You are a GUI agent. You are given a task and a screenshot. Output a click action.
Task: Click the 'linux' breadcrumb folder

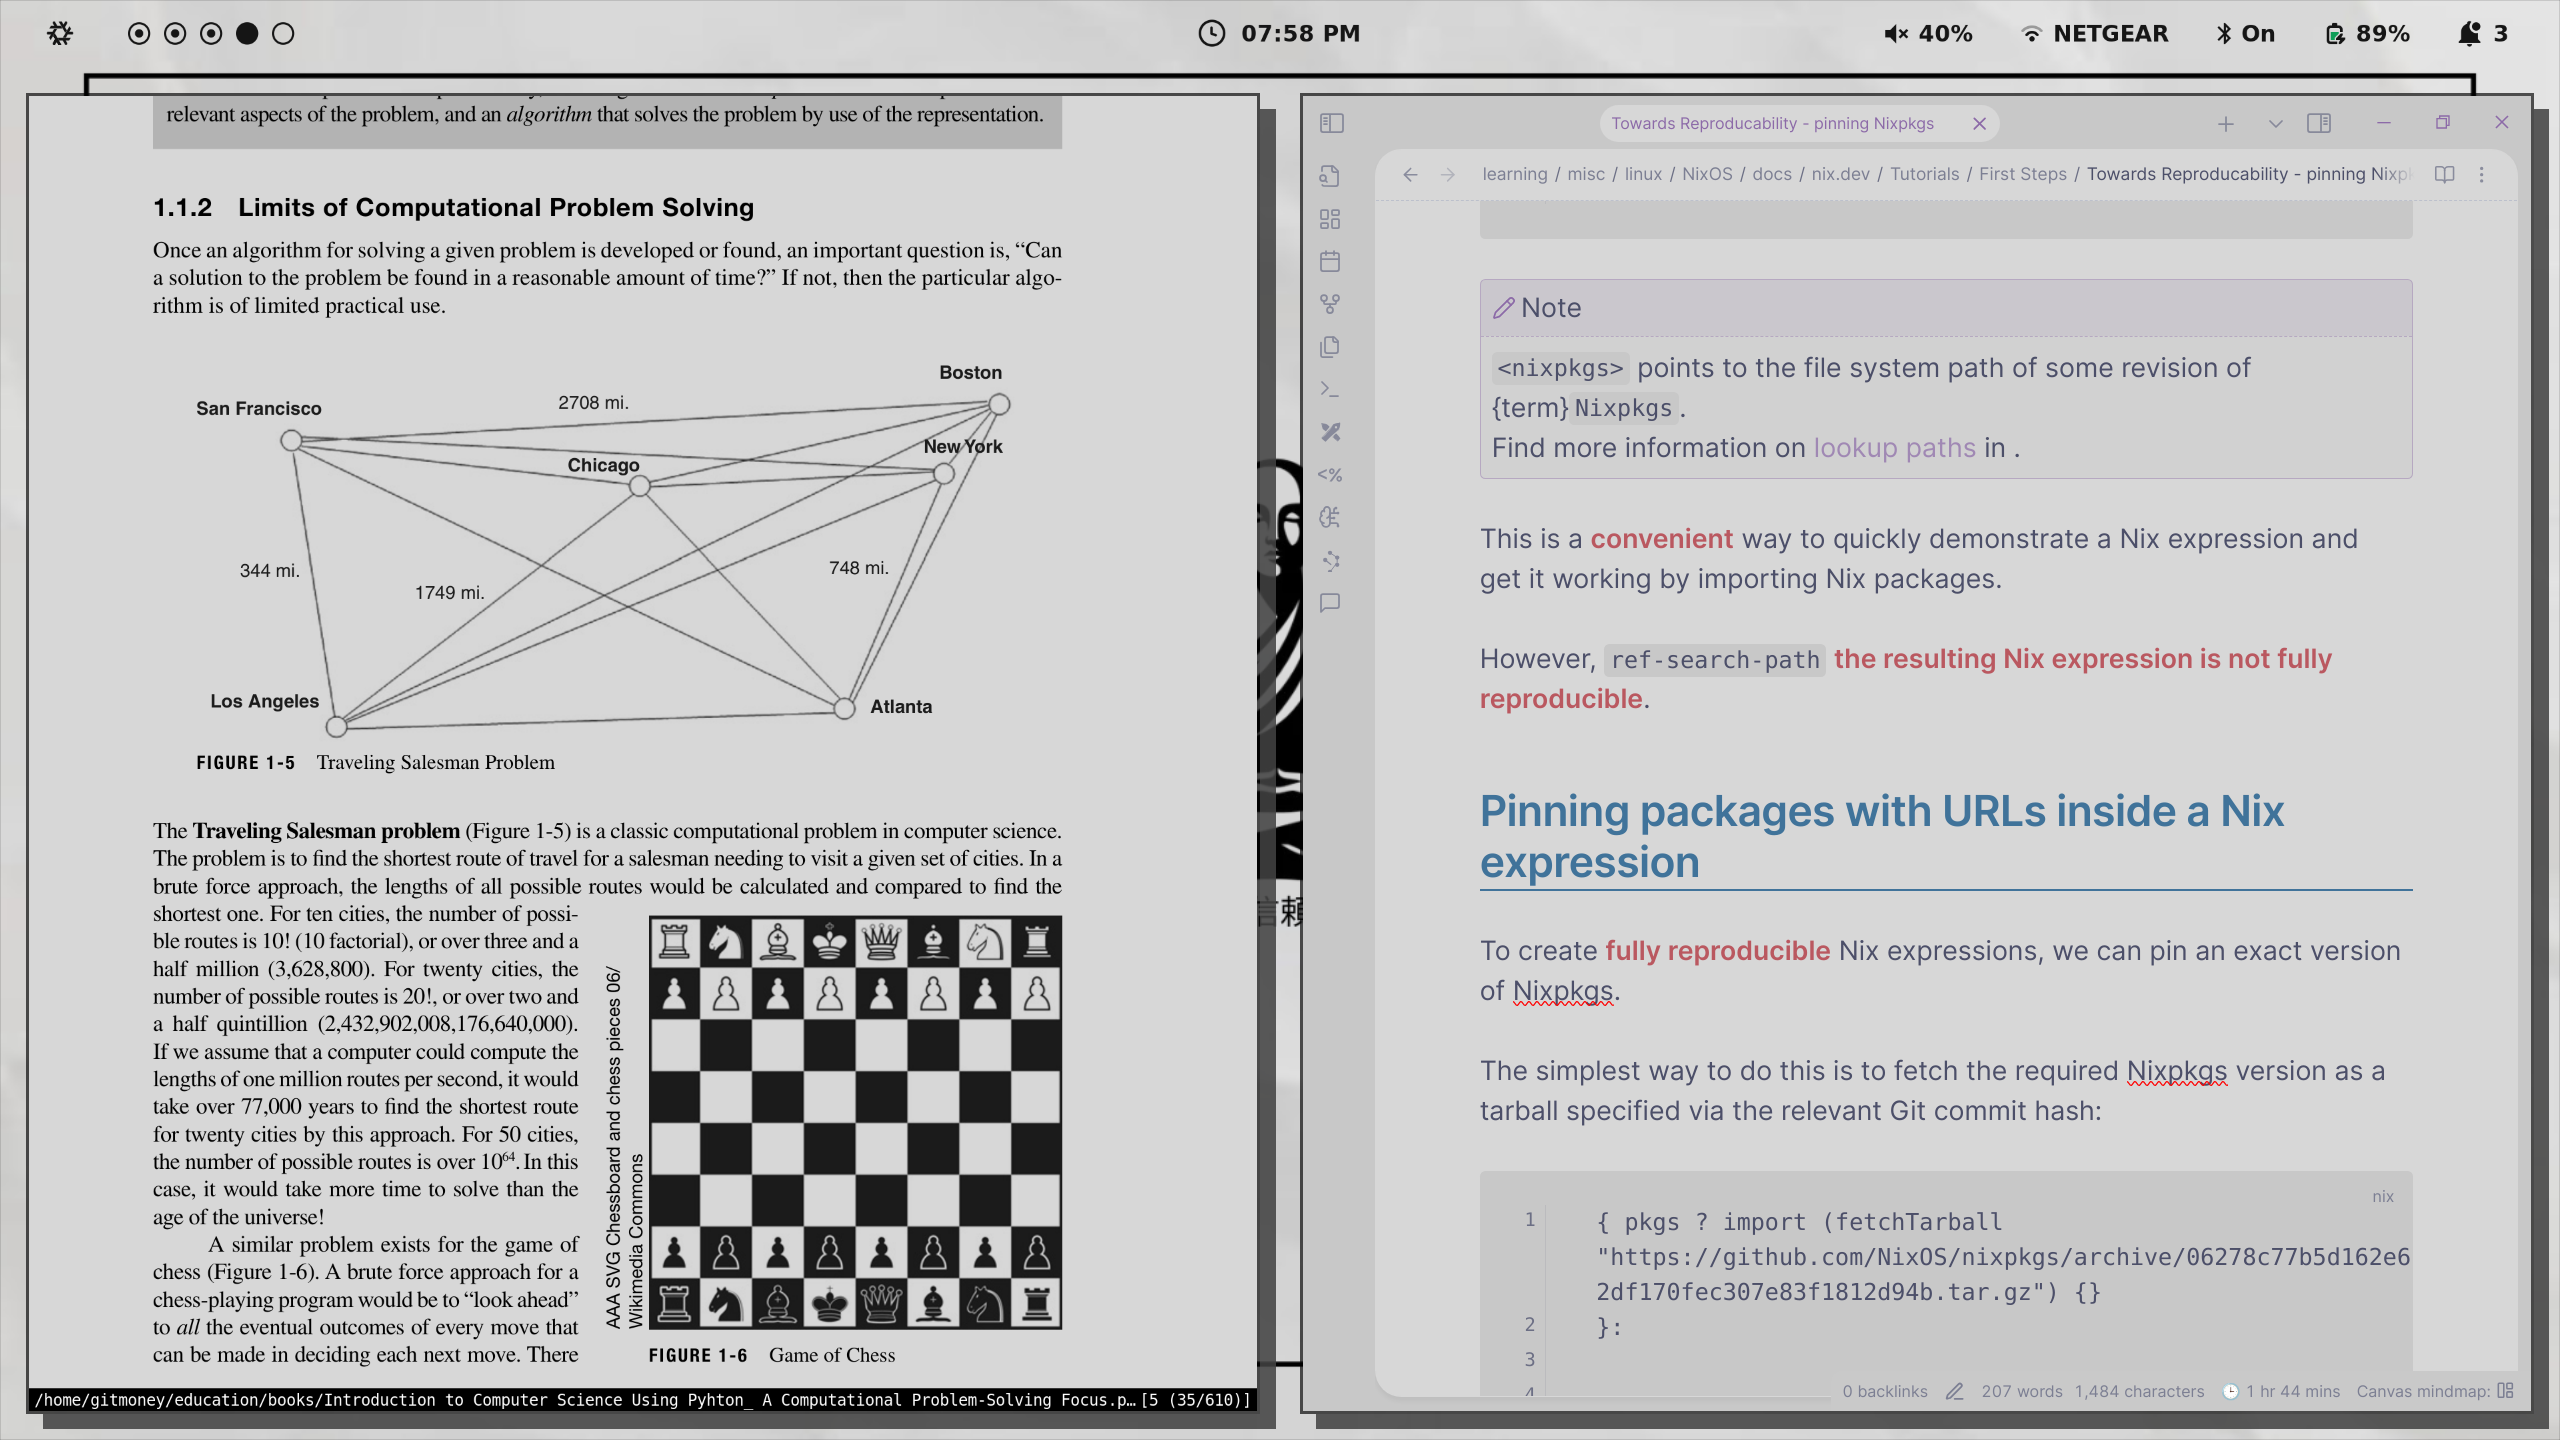[x=1643, y=174]
